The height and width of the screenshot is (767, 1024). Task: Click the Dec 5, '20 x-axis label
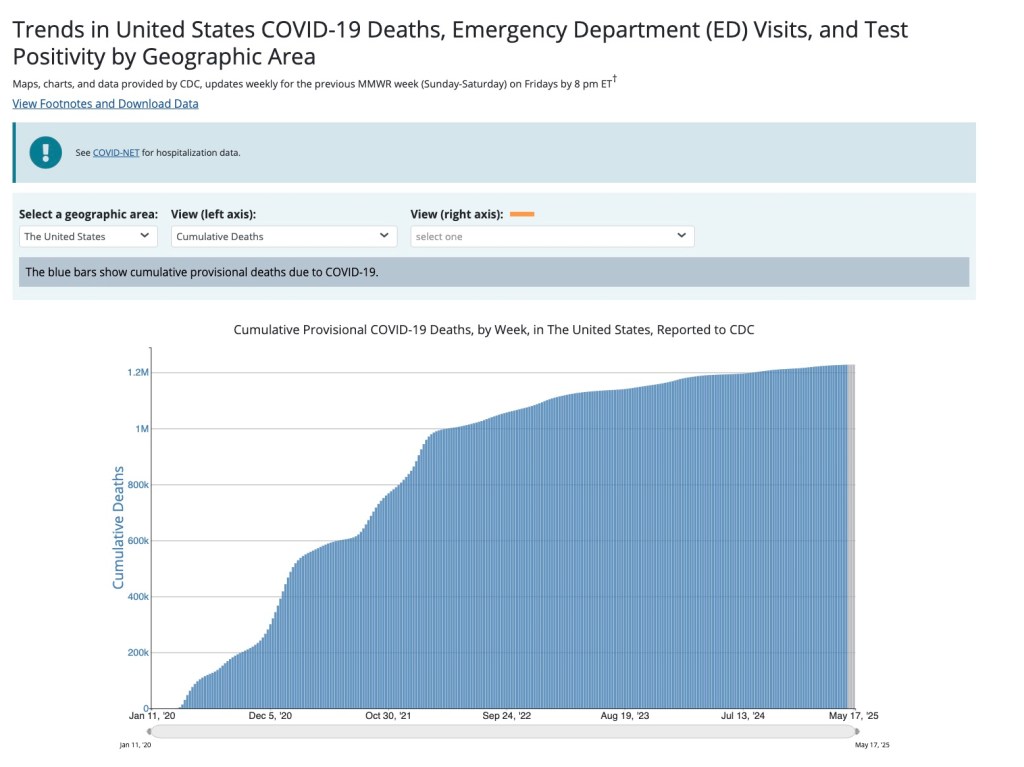tap(269, 716)
